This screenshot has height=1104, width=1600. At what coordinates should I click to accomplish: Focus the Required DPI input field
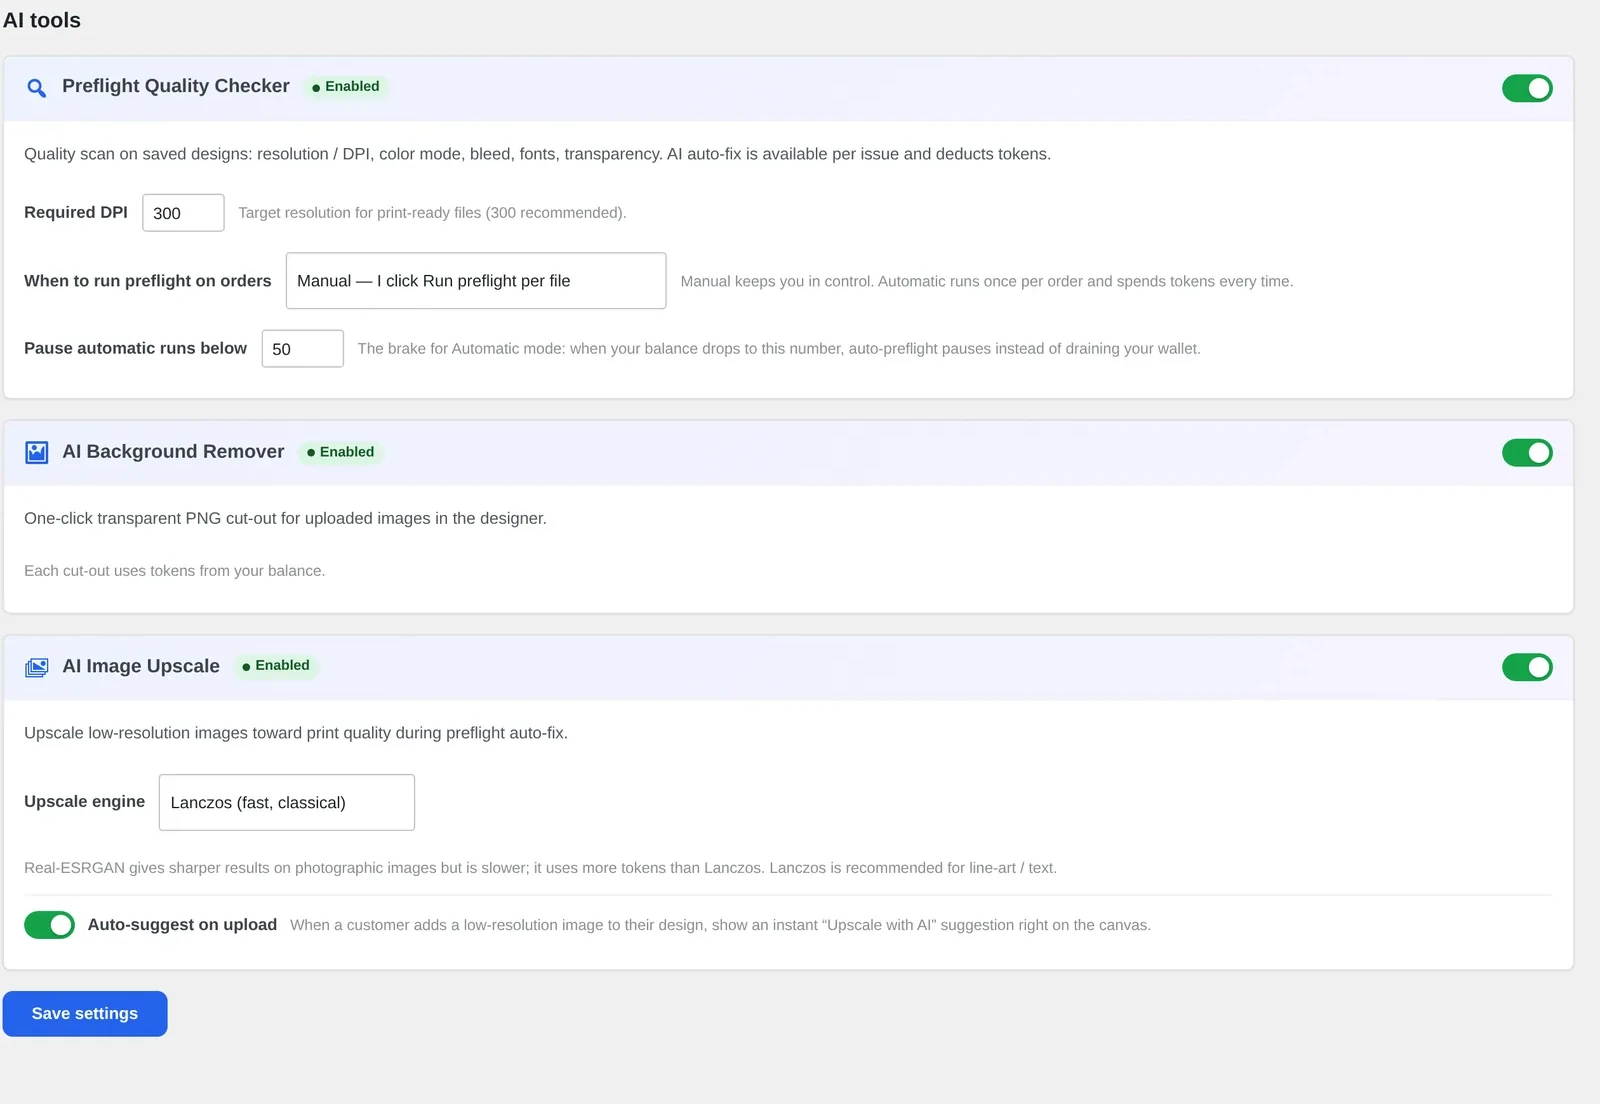183,213
